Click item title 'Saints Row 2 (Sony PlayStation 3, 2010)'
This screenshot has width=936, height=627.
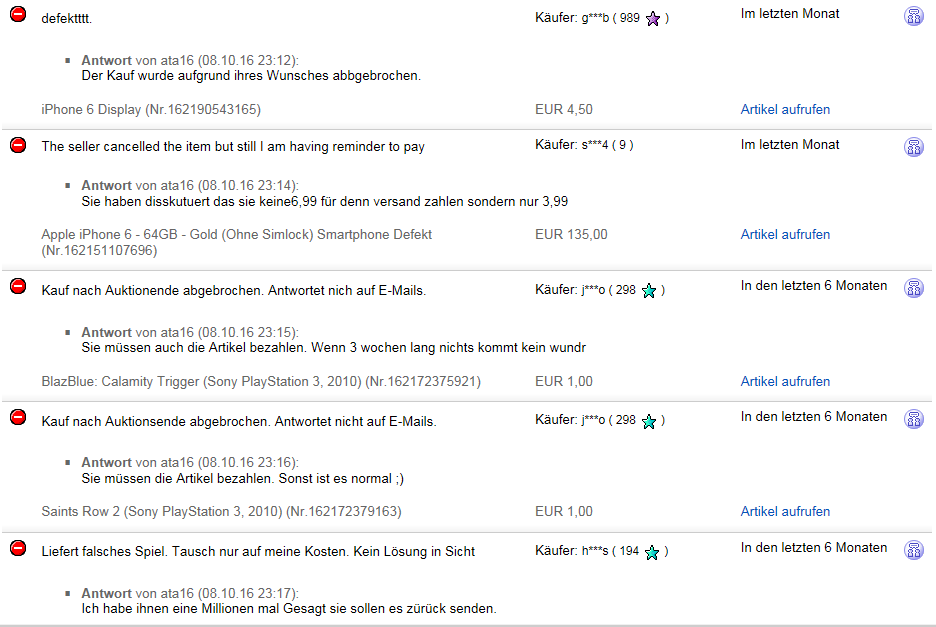(162, 511)
